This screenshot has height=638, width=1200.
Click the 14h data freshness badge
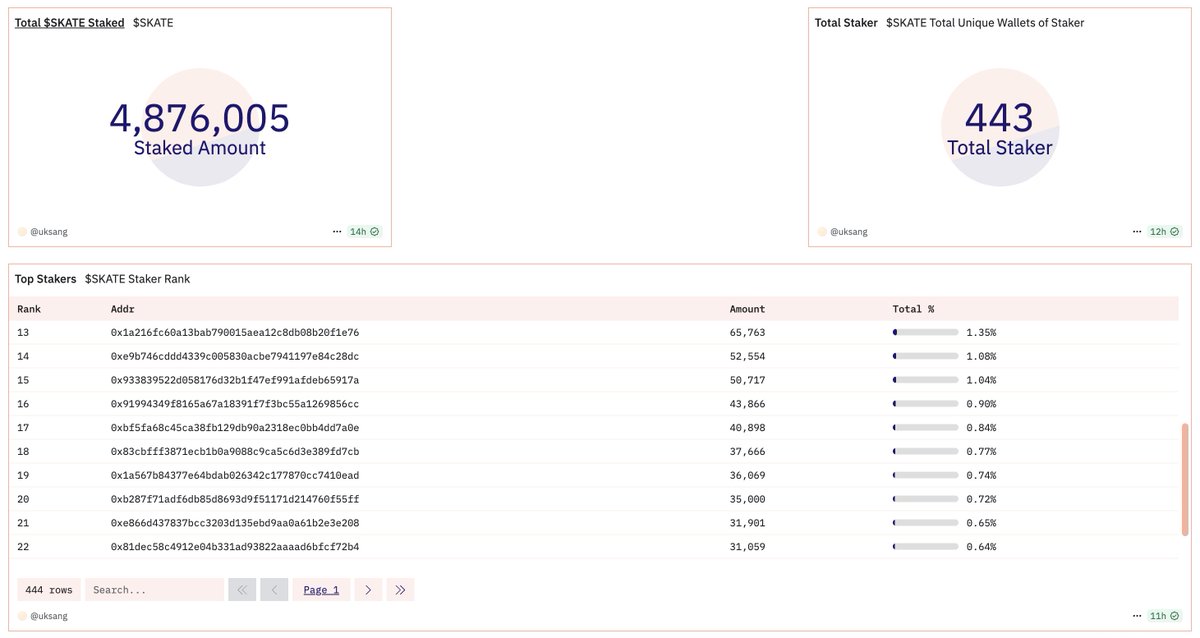359,231
